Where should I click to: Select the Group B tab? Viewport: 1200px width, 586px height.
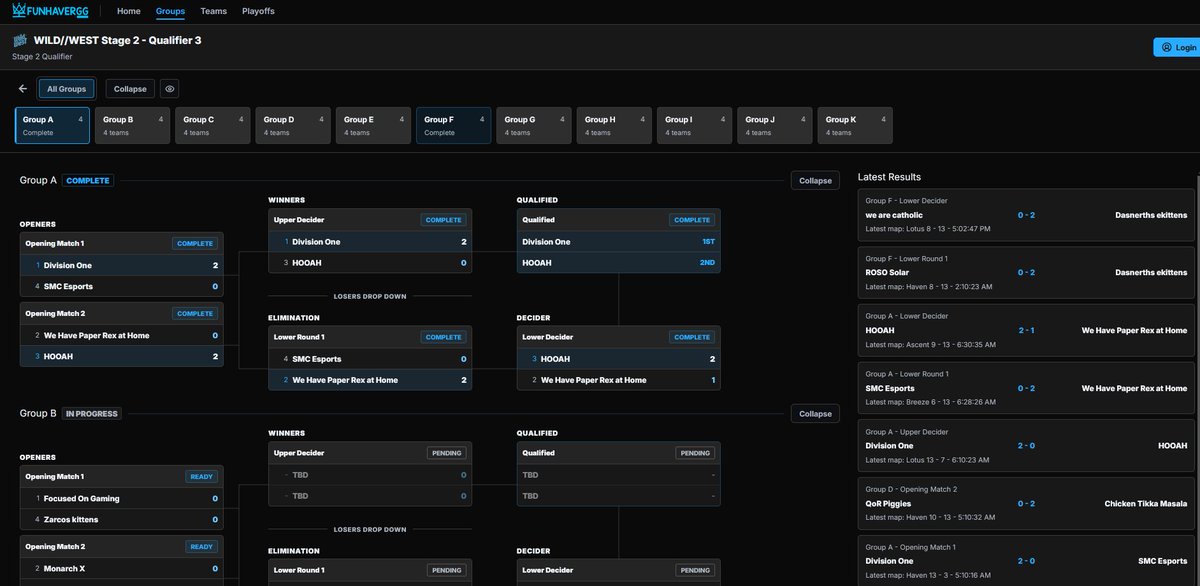coord(132,125)
